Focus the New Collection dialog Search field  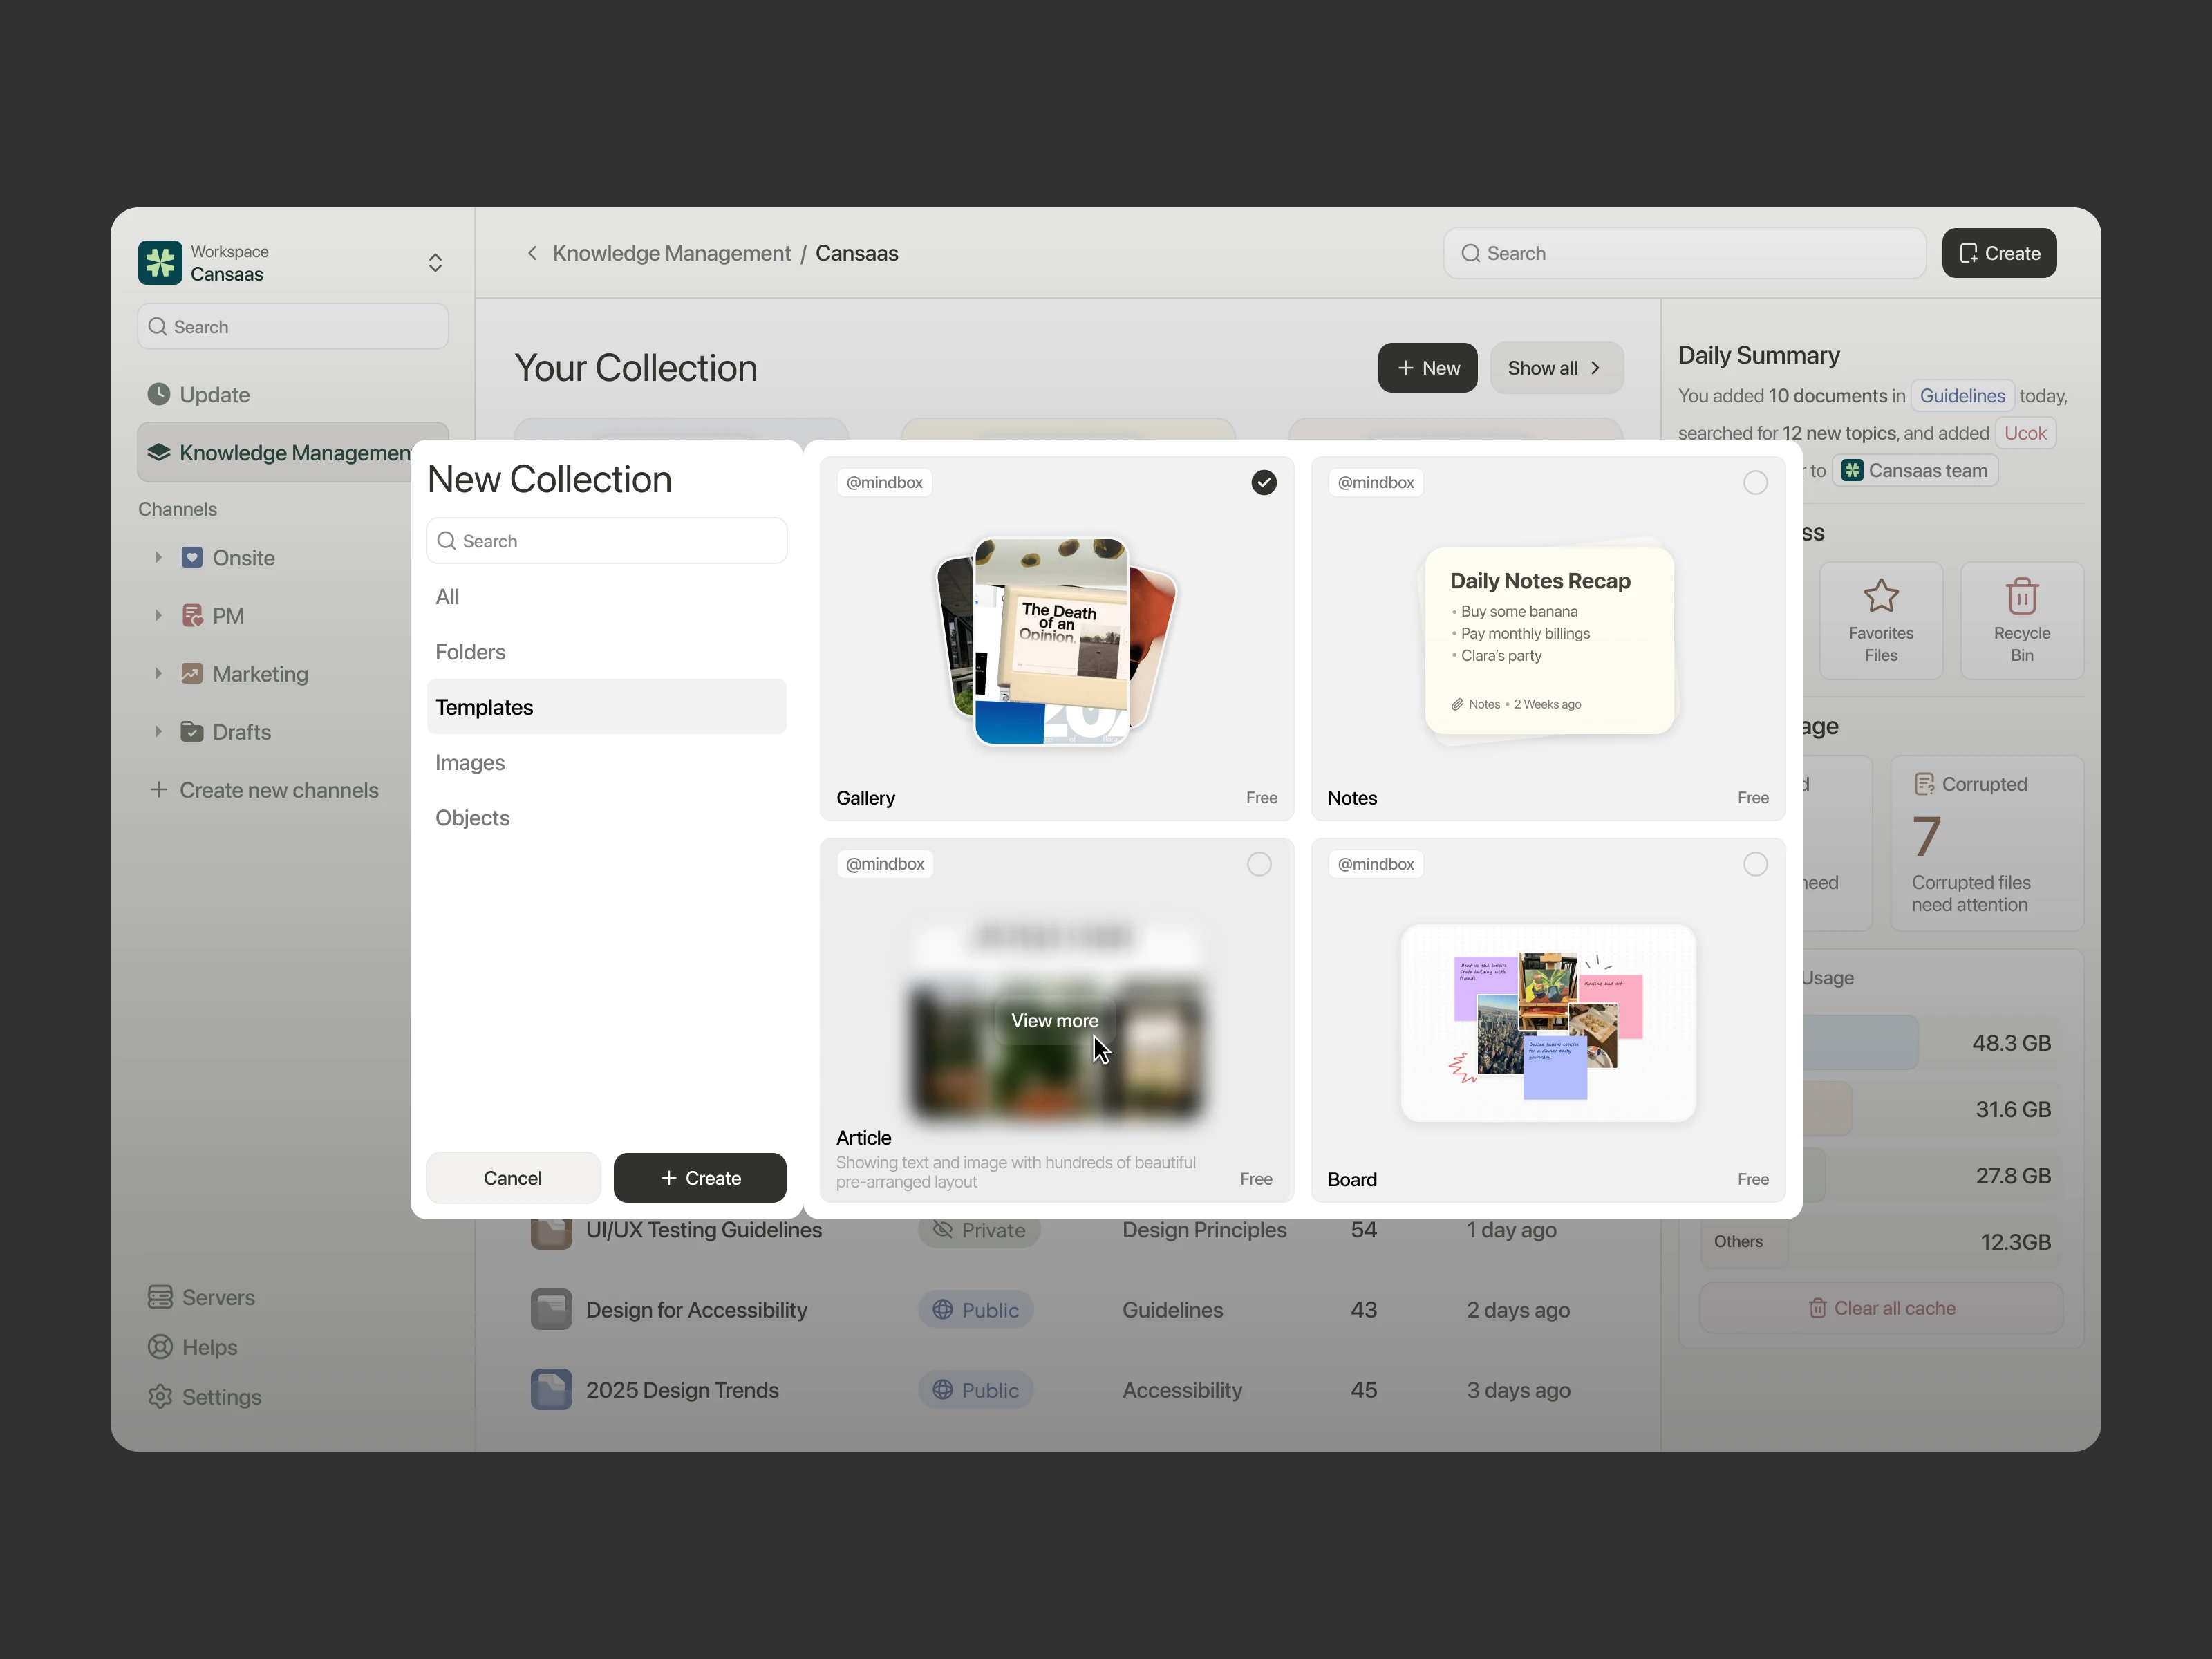click(x=606, y=541)
